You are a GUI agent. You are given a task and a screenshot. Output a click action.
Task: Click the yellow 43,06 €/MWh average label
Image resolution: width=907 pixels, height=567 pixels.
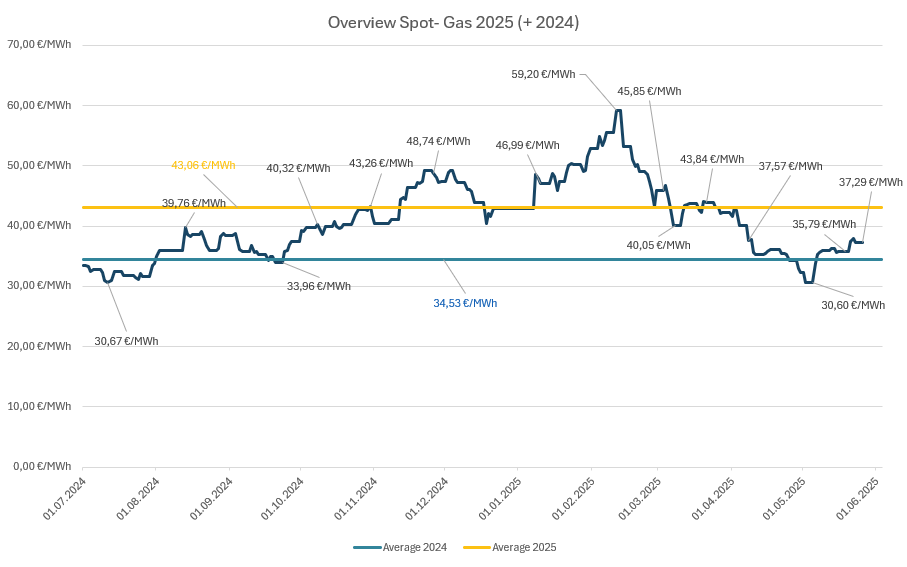(x=203, y=165)
